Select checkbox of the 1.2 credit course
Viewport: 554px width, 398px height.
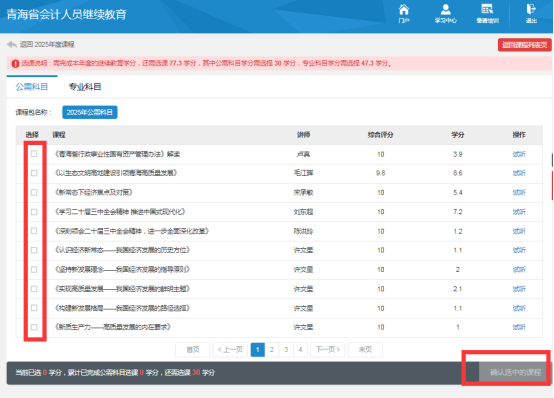point(34,231)
